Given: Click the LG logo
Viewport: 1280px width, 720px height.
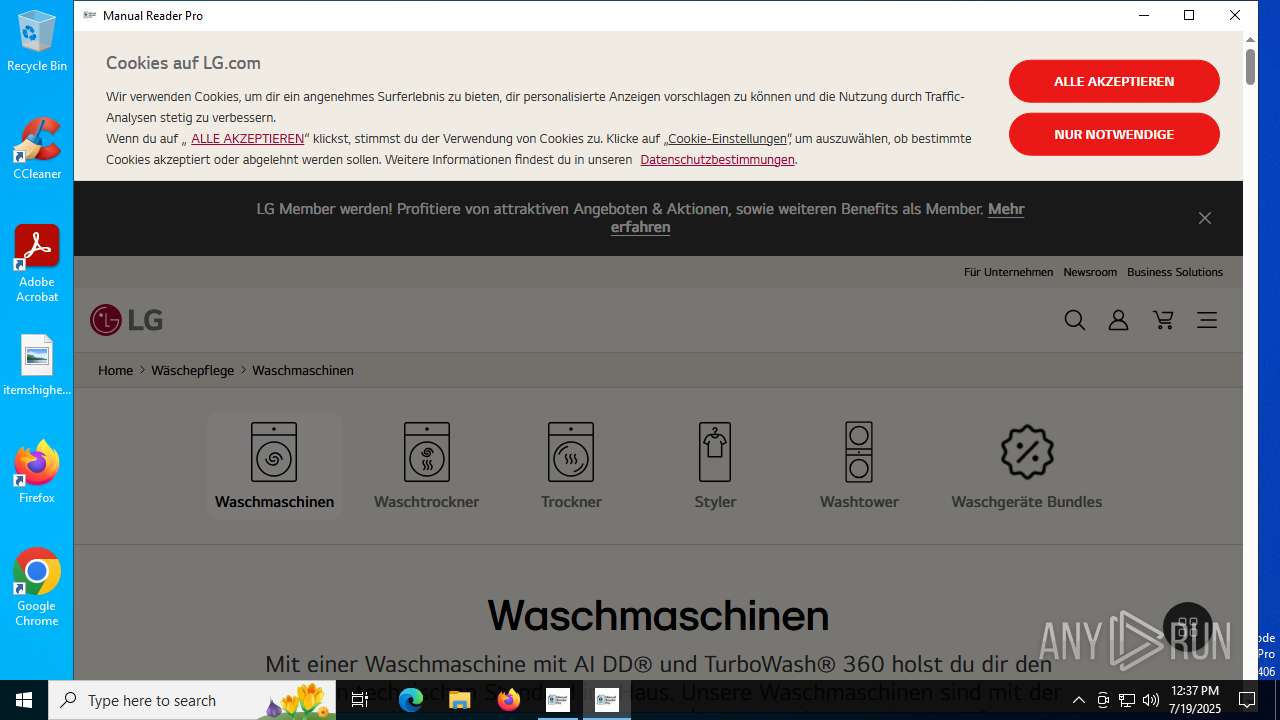Looking at the screenshot, I should (x=126, y=320).
